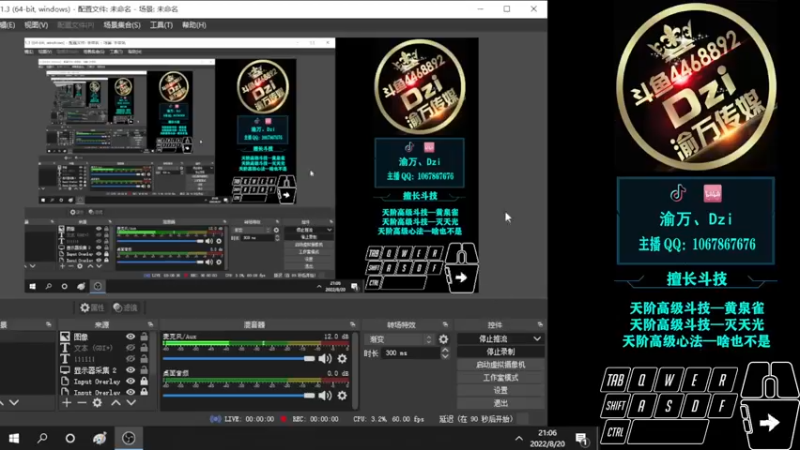This screenshot has height=450, width=800.
Task: Lock the 显示器采集 2 source
Action: coord(144,370)
